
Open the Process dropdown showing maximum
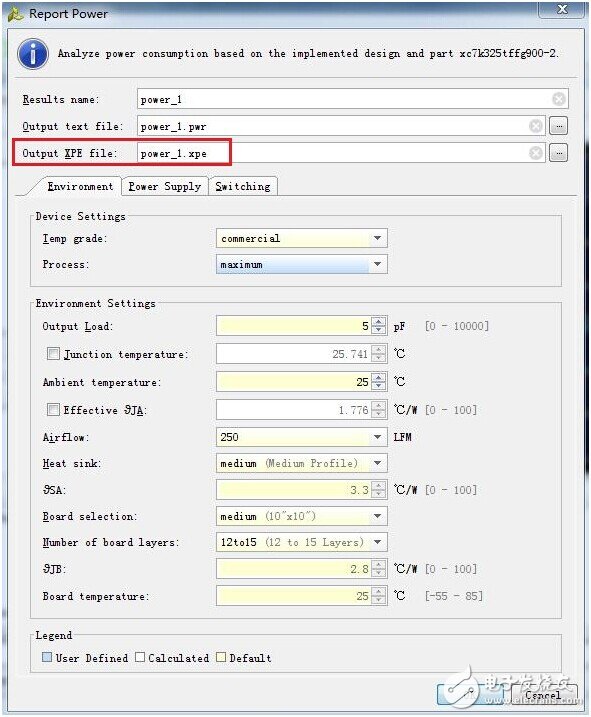click(301, 264)
